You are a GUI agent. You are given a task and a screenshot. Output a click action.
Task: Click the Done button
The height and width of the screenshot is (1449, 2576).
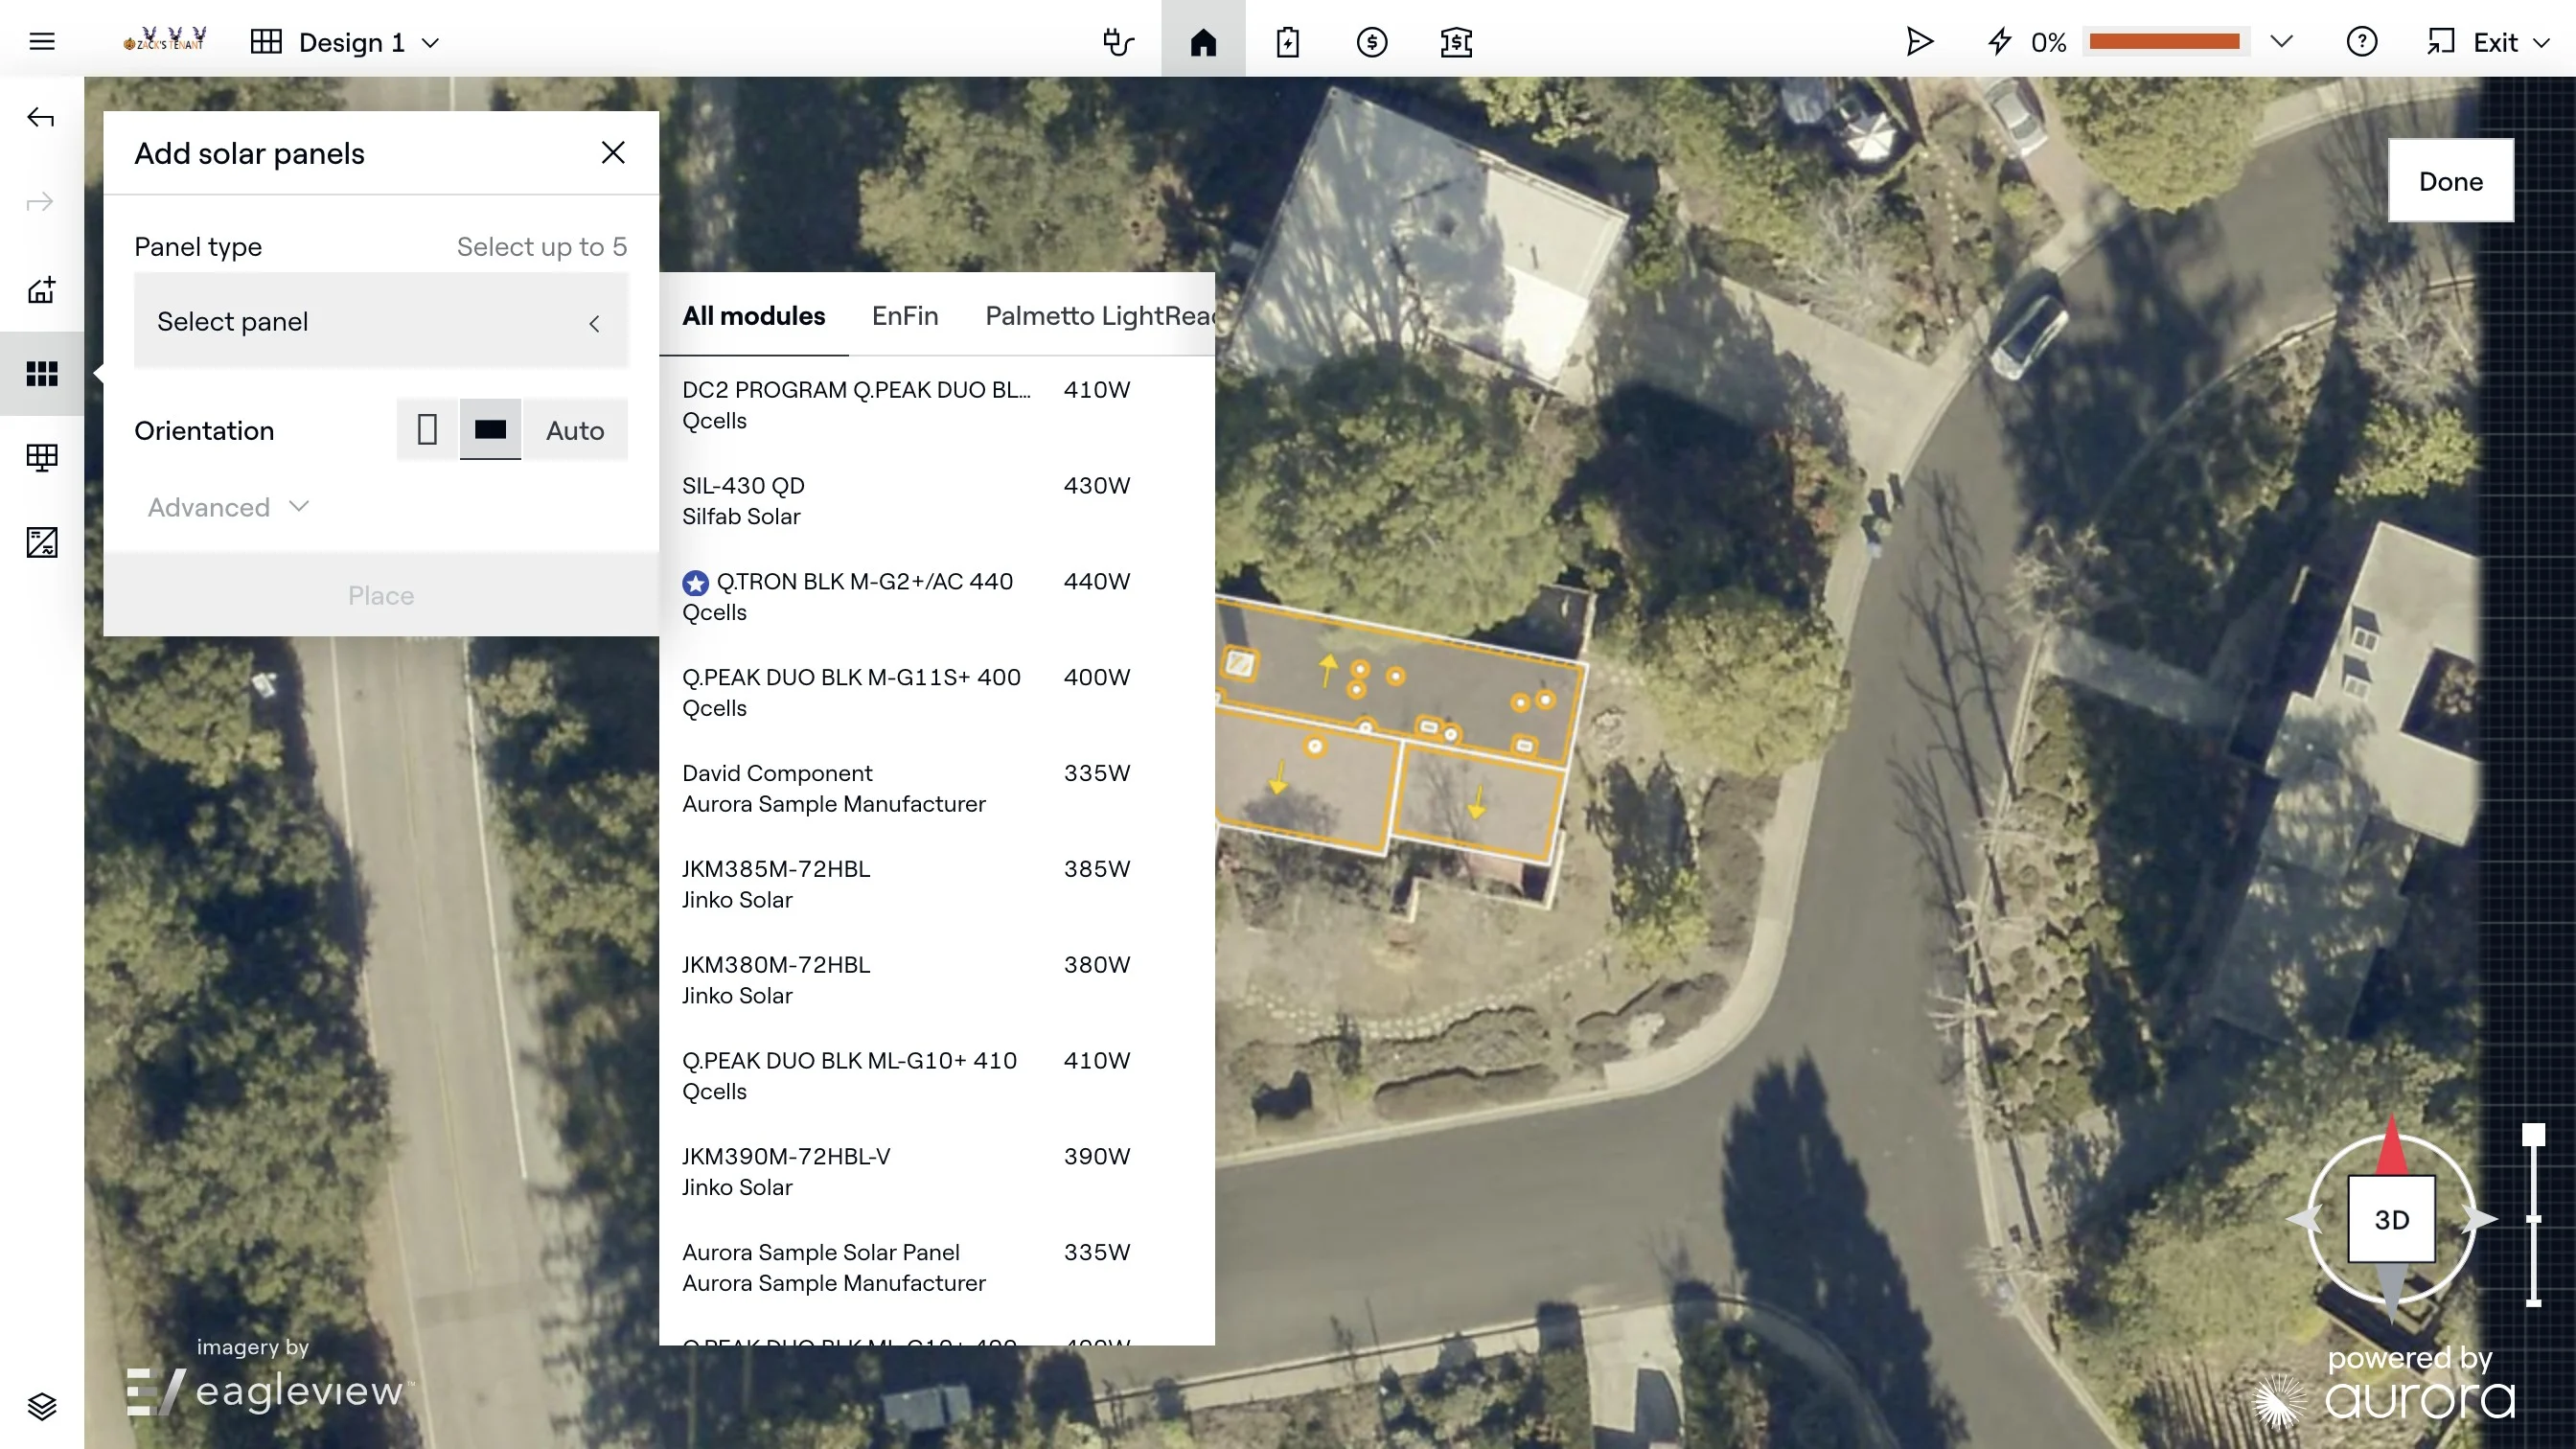(x=2450, y=181)
